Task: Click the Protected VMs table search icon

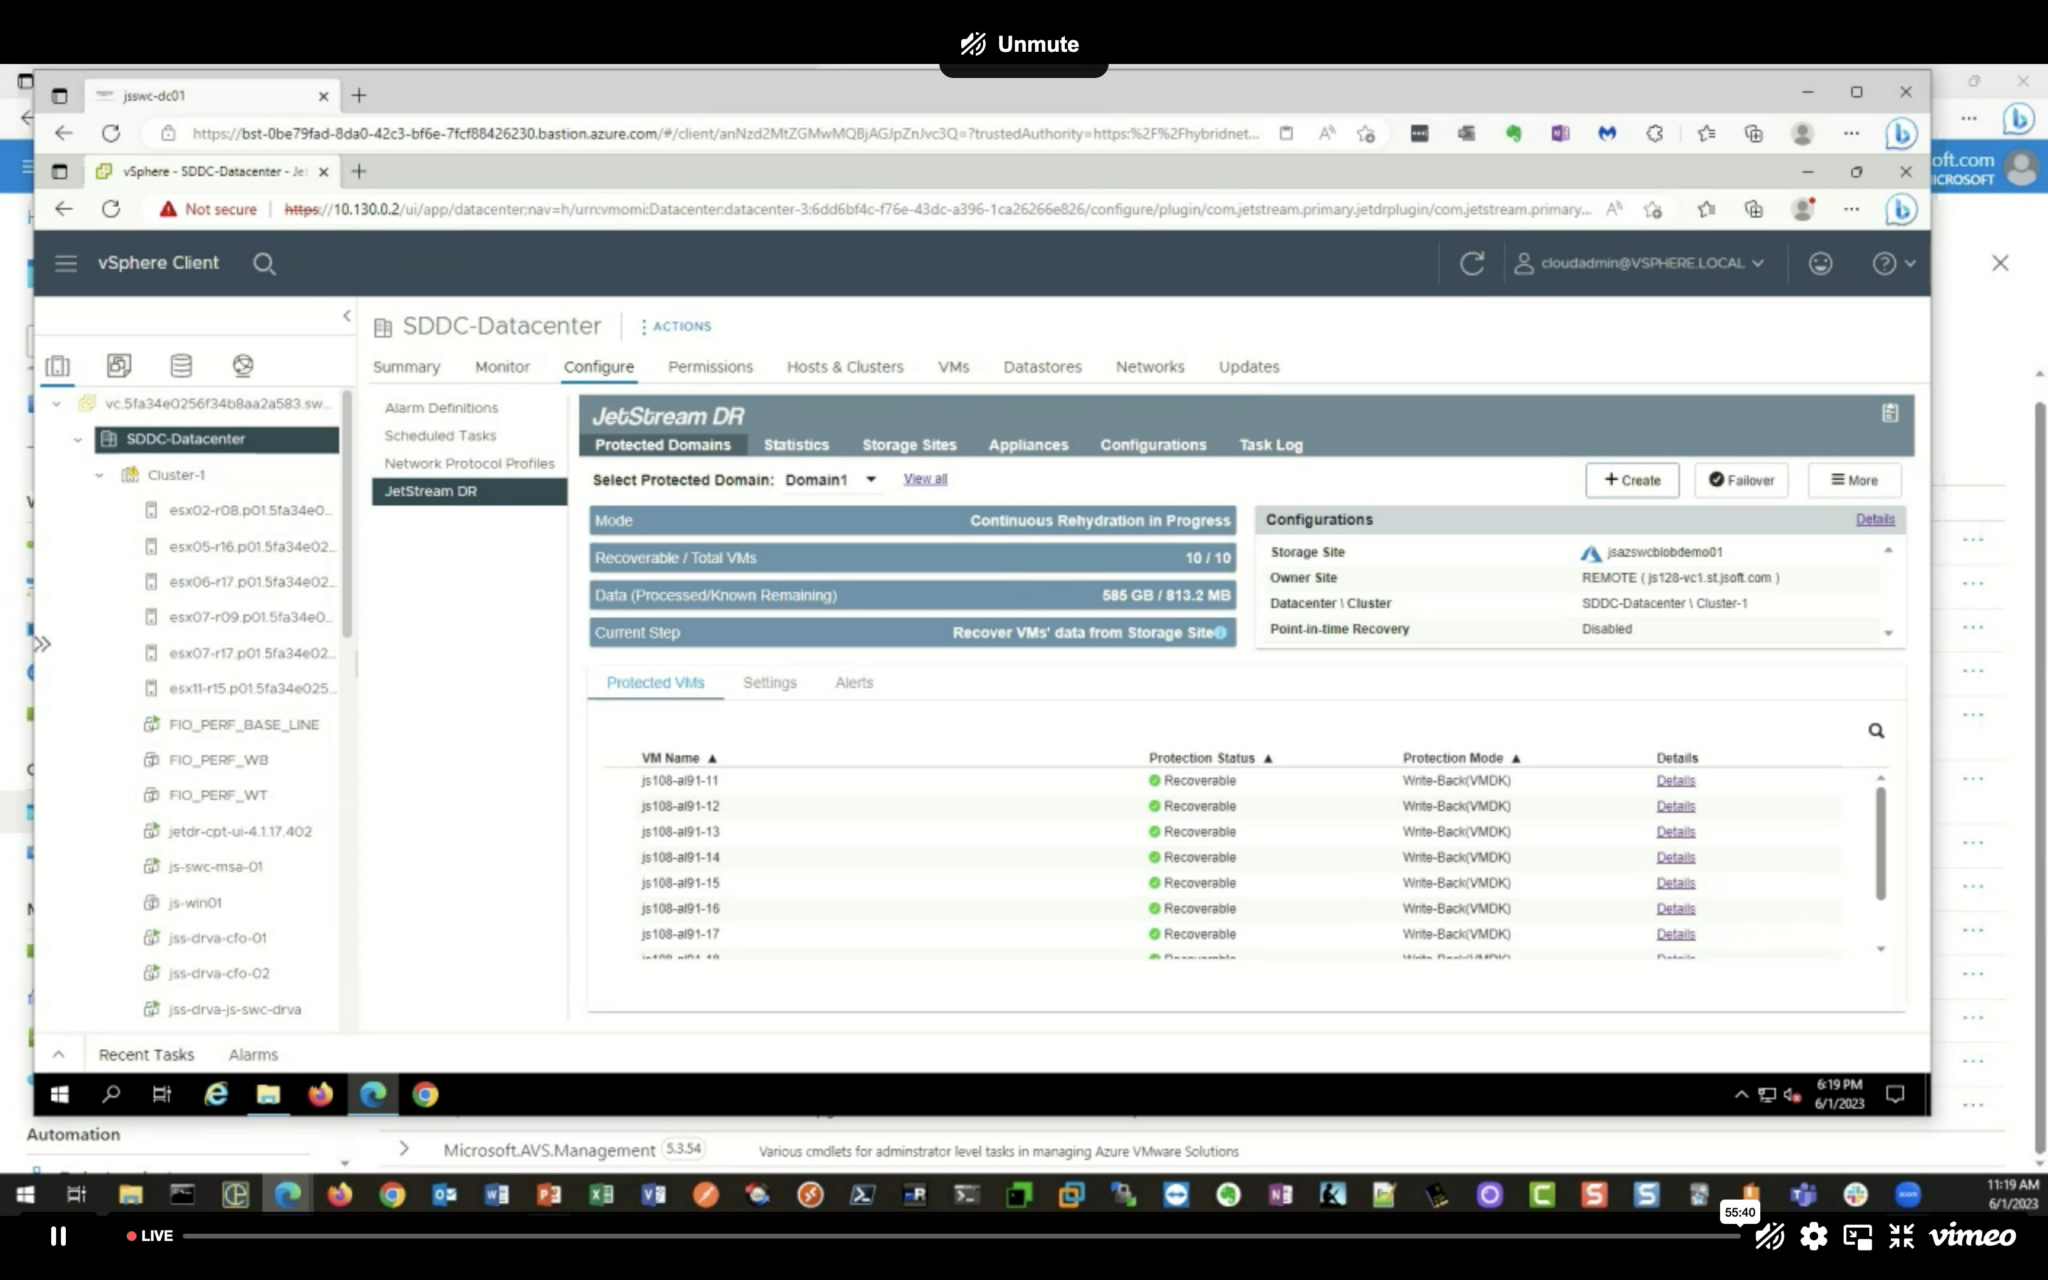Action: 1876,731
